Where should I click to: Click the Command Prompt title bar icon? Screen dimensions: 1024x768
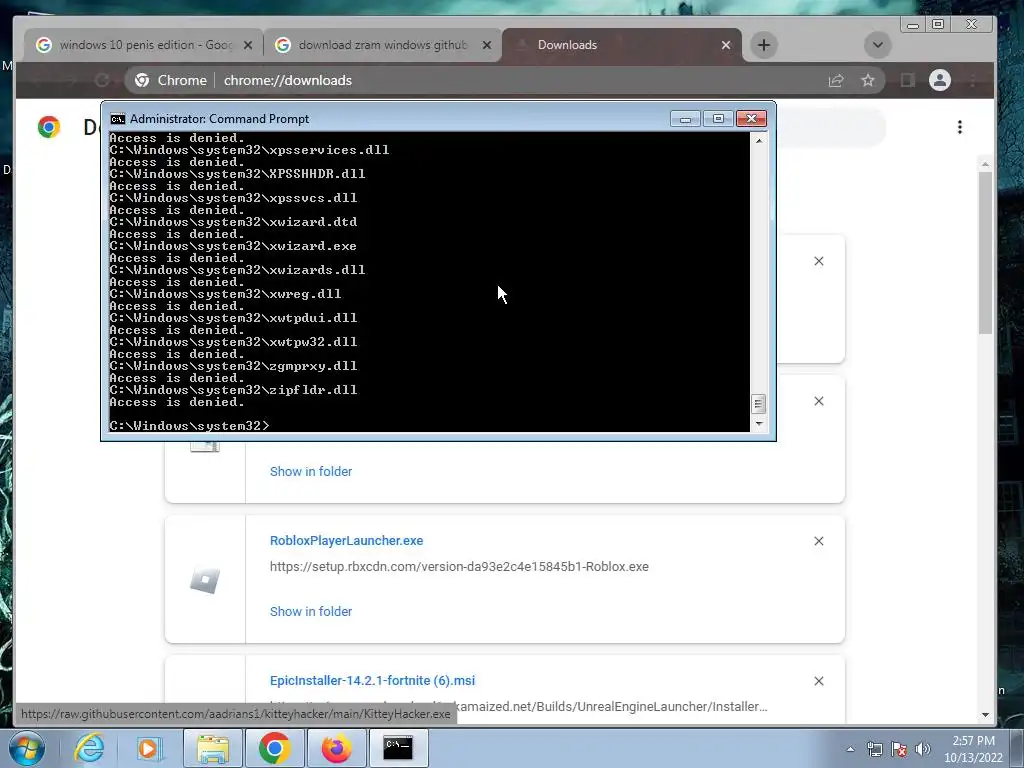[x=118, y=119]
